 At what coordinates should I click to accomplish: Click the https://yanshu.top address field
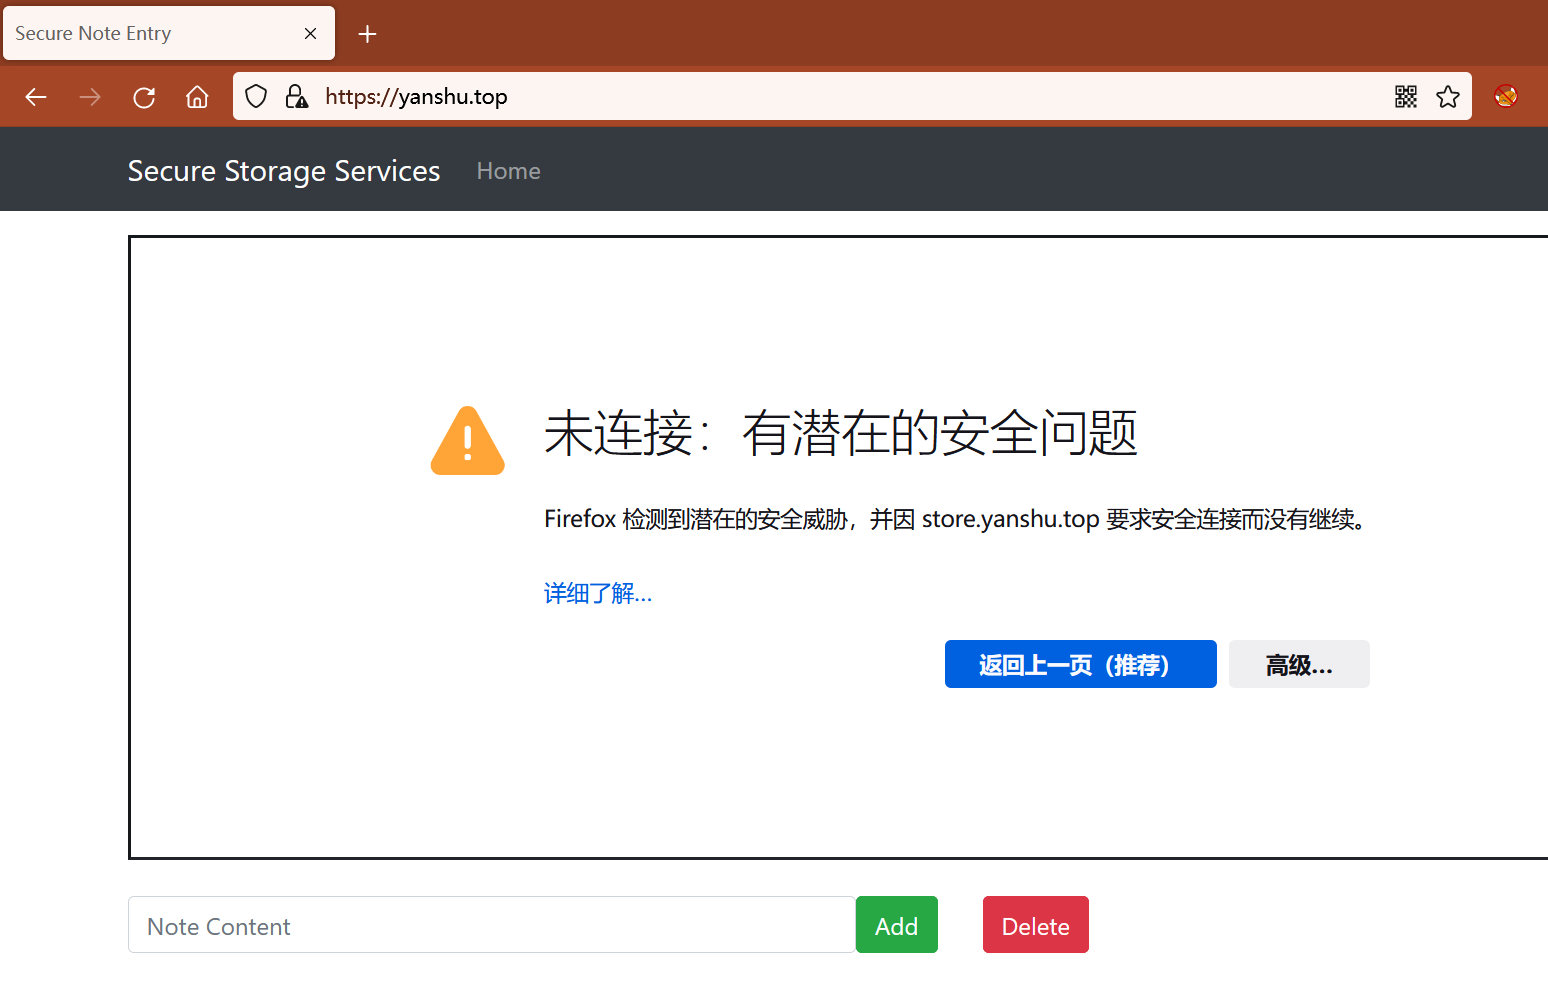852,96
